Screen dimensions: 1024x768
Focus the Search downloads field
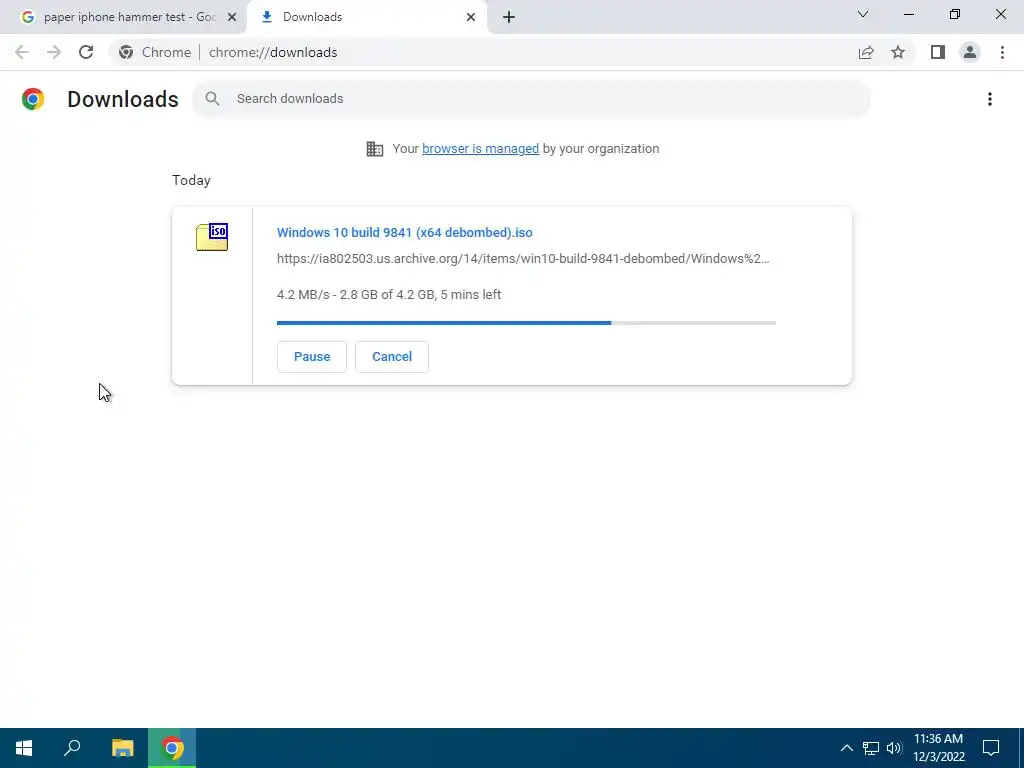click(x=530, y=99)
